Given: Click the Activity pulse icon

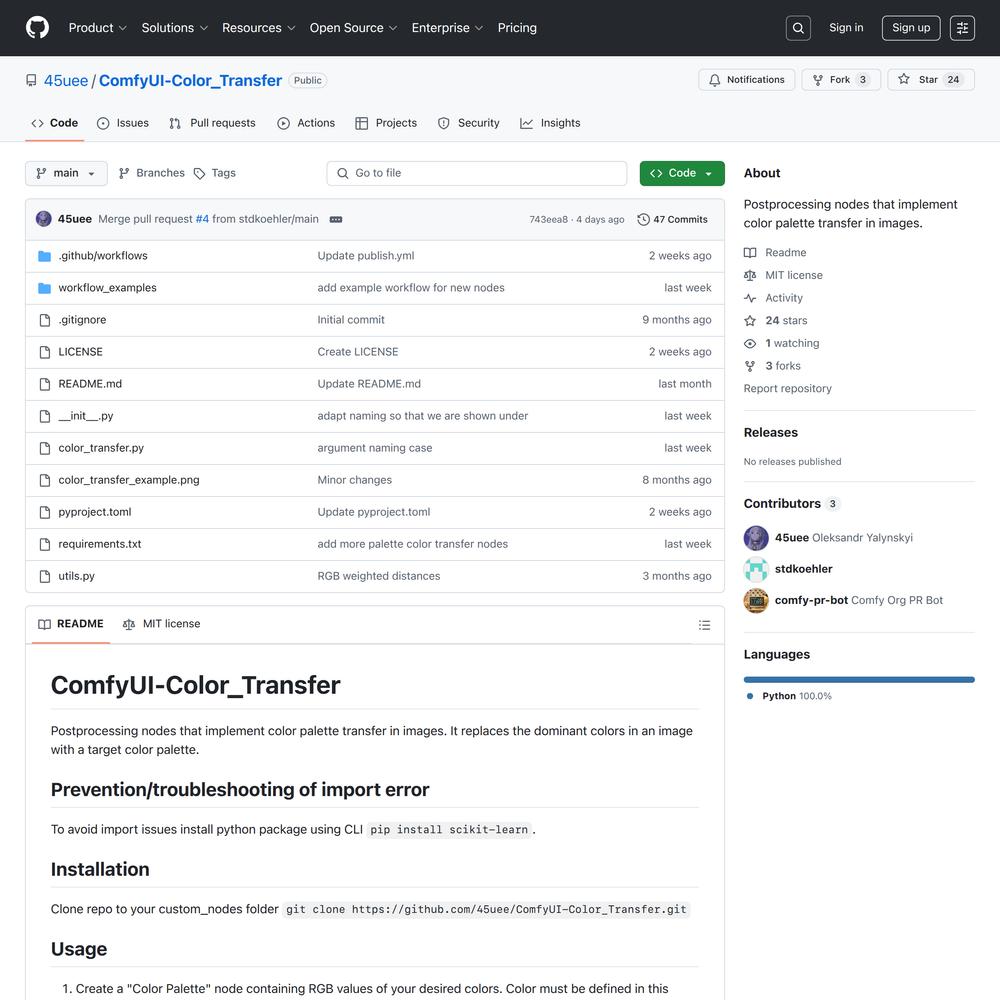Looking at the screenshot, I should (750, 298).
